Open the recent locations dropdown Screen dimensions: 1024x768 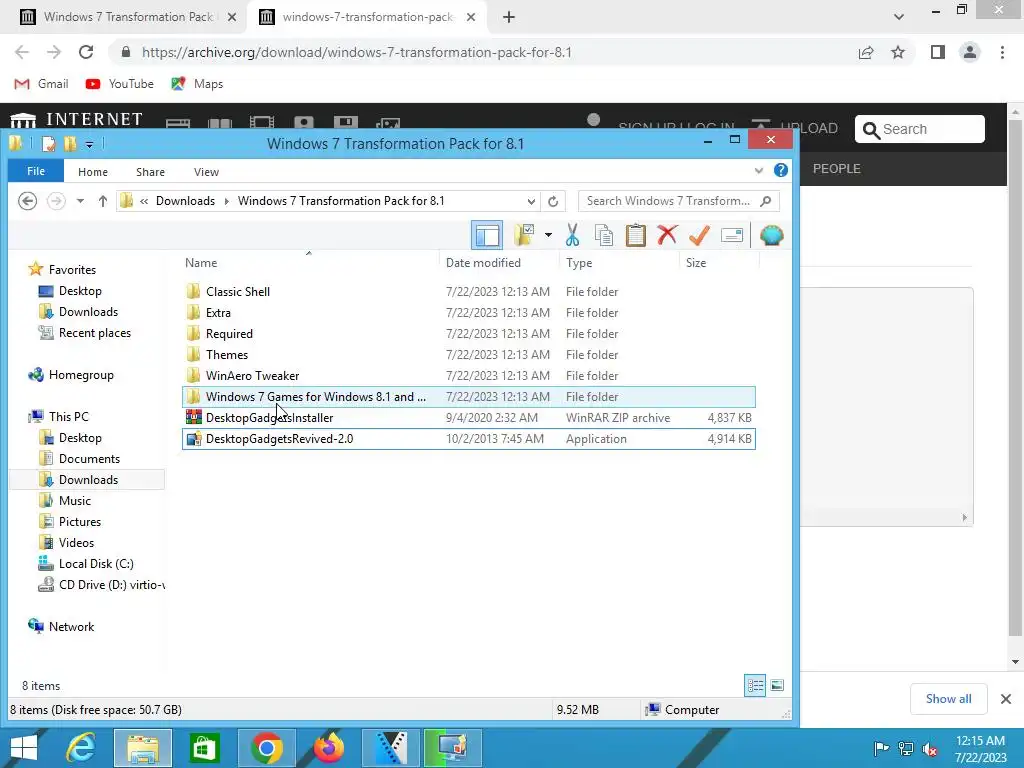pos(80,201)
